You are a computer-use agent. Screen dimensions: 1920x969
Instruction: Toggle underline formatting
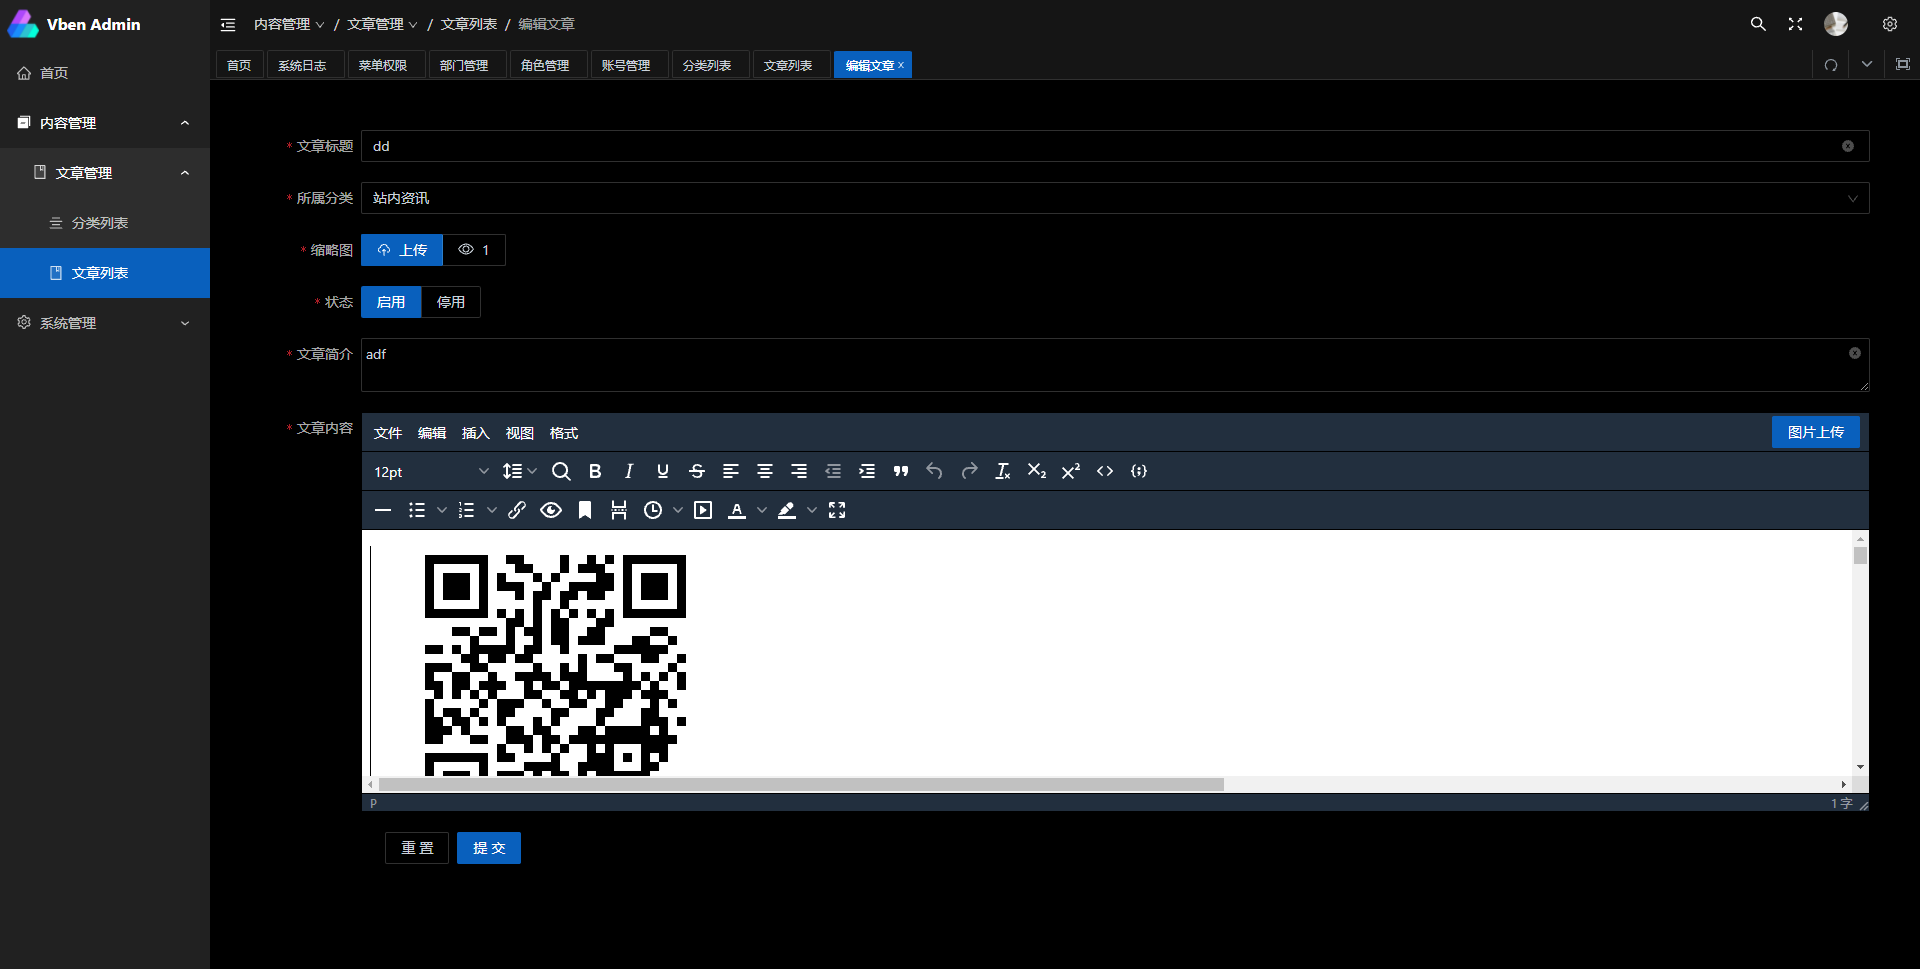coord(663,471)
